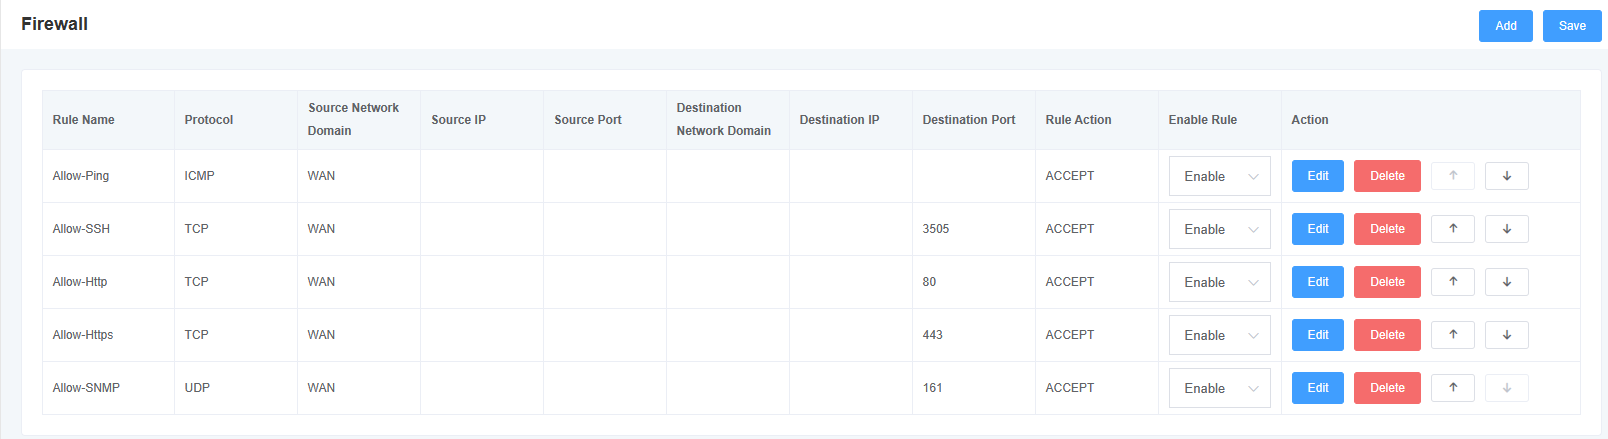Move Allow-Http rule up
Image resolution: width=1608 pixels, height=439 pixels.
(x=1453, y=282)
